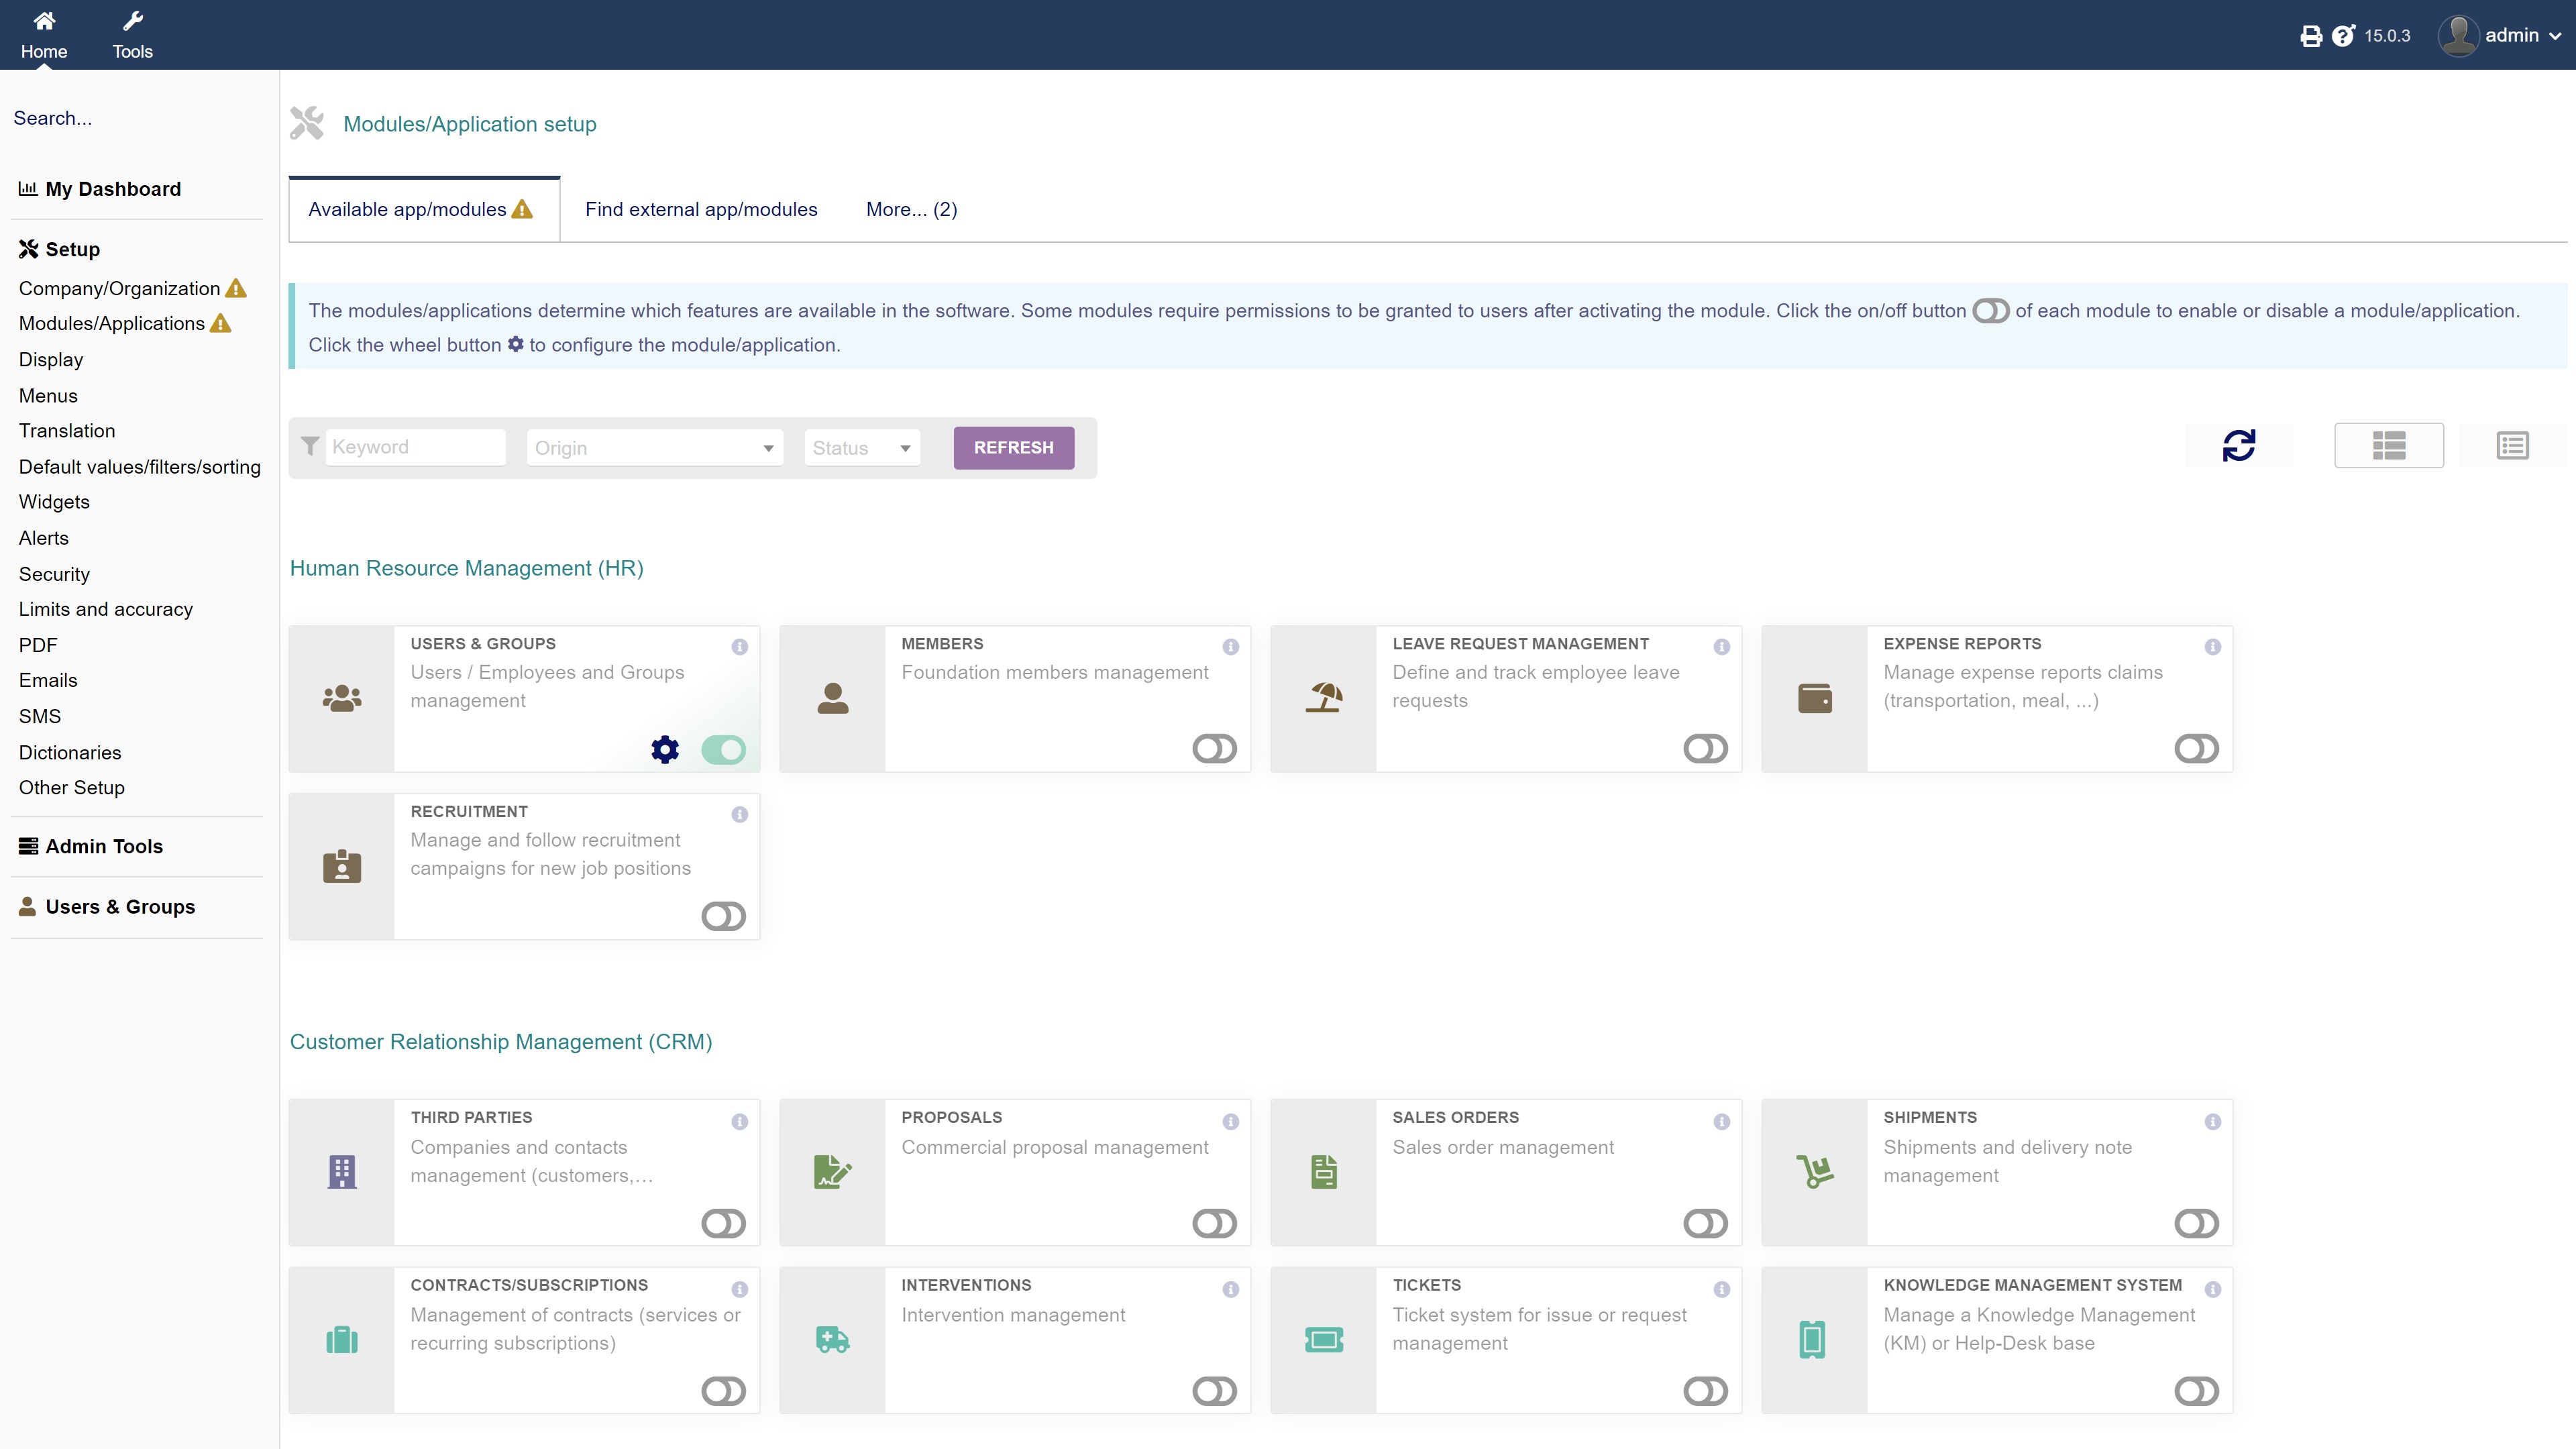Select the Available app/modules tab
Image resolution: width=2576 pixels, height=1449 pixels.
(424, 210)
